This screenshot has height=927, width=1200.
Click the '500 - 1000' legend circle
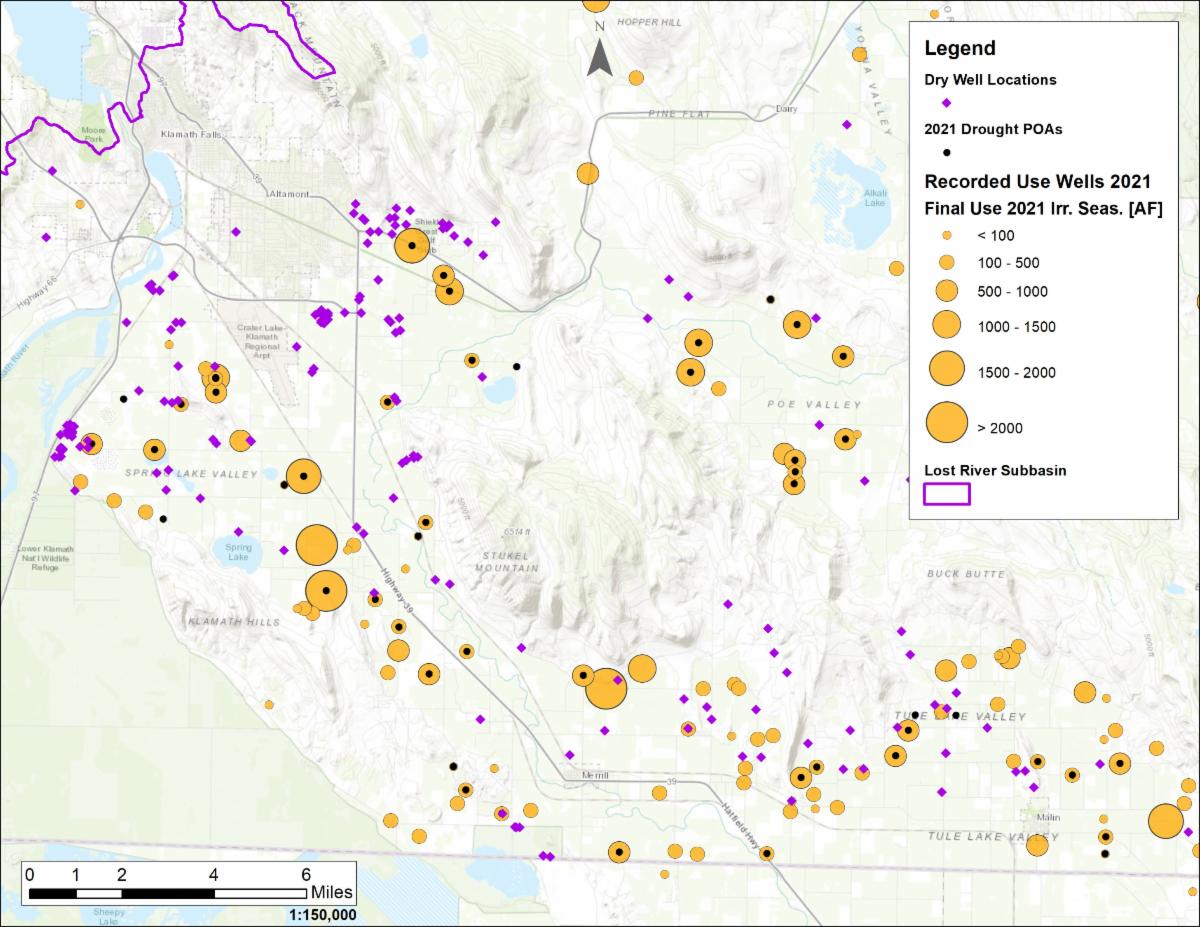pyautogui.click(x=946, y=291)
